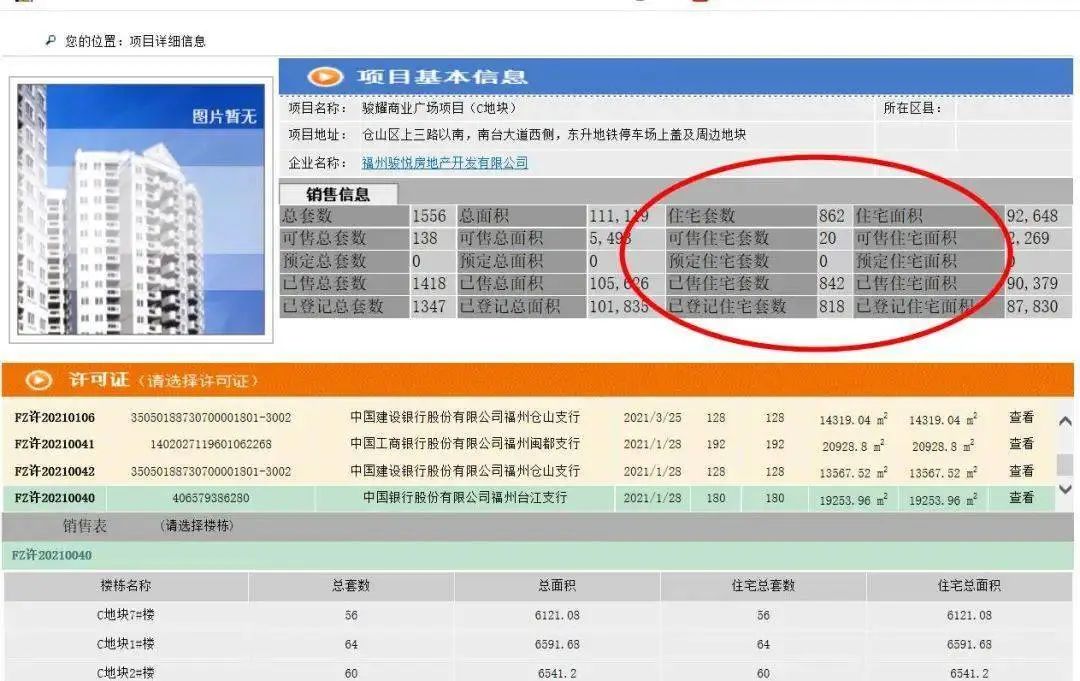
Task: Click the 所在区县 field label
Action: tap(912, 108)
